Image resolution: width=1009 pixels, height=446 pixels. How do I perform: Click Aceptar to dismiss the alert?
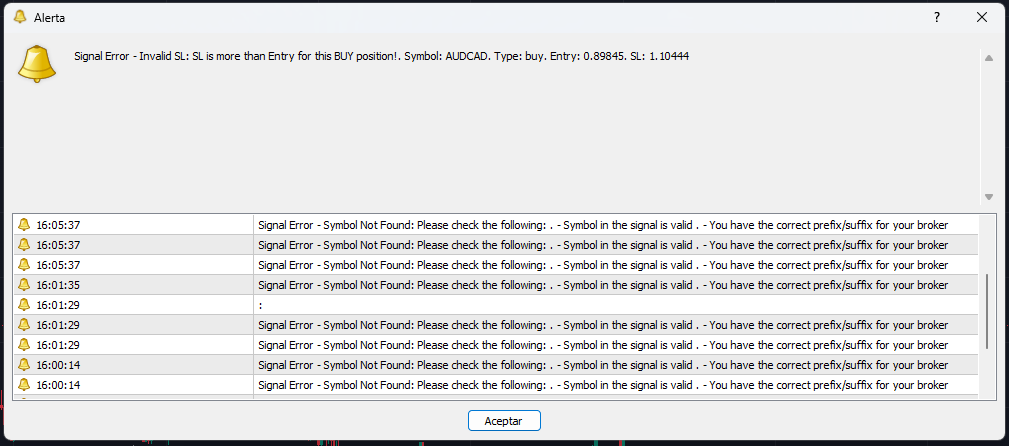click(x=504, y=421)
